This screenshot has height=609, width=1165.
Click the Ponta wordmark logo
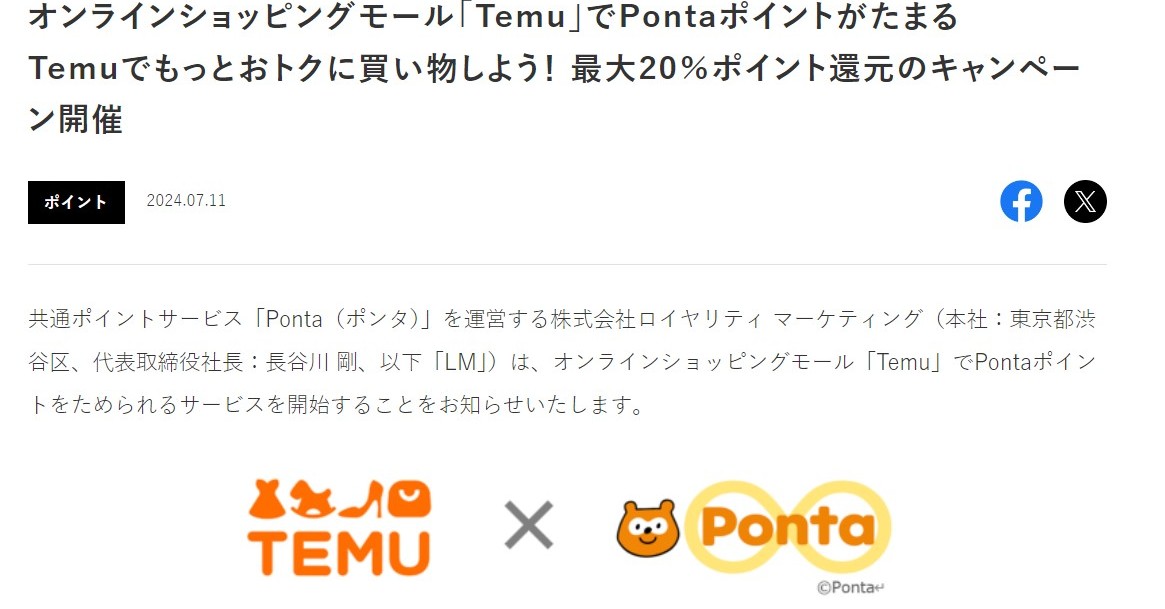[x=788, y=527]
